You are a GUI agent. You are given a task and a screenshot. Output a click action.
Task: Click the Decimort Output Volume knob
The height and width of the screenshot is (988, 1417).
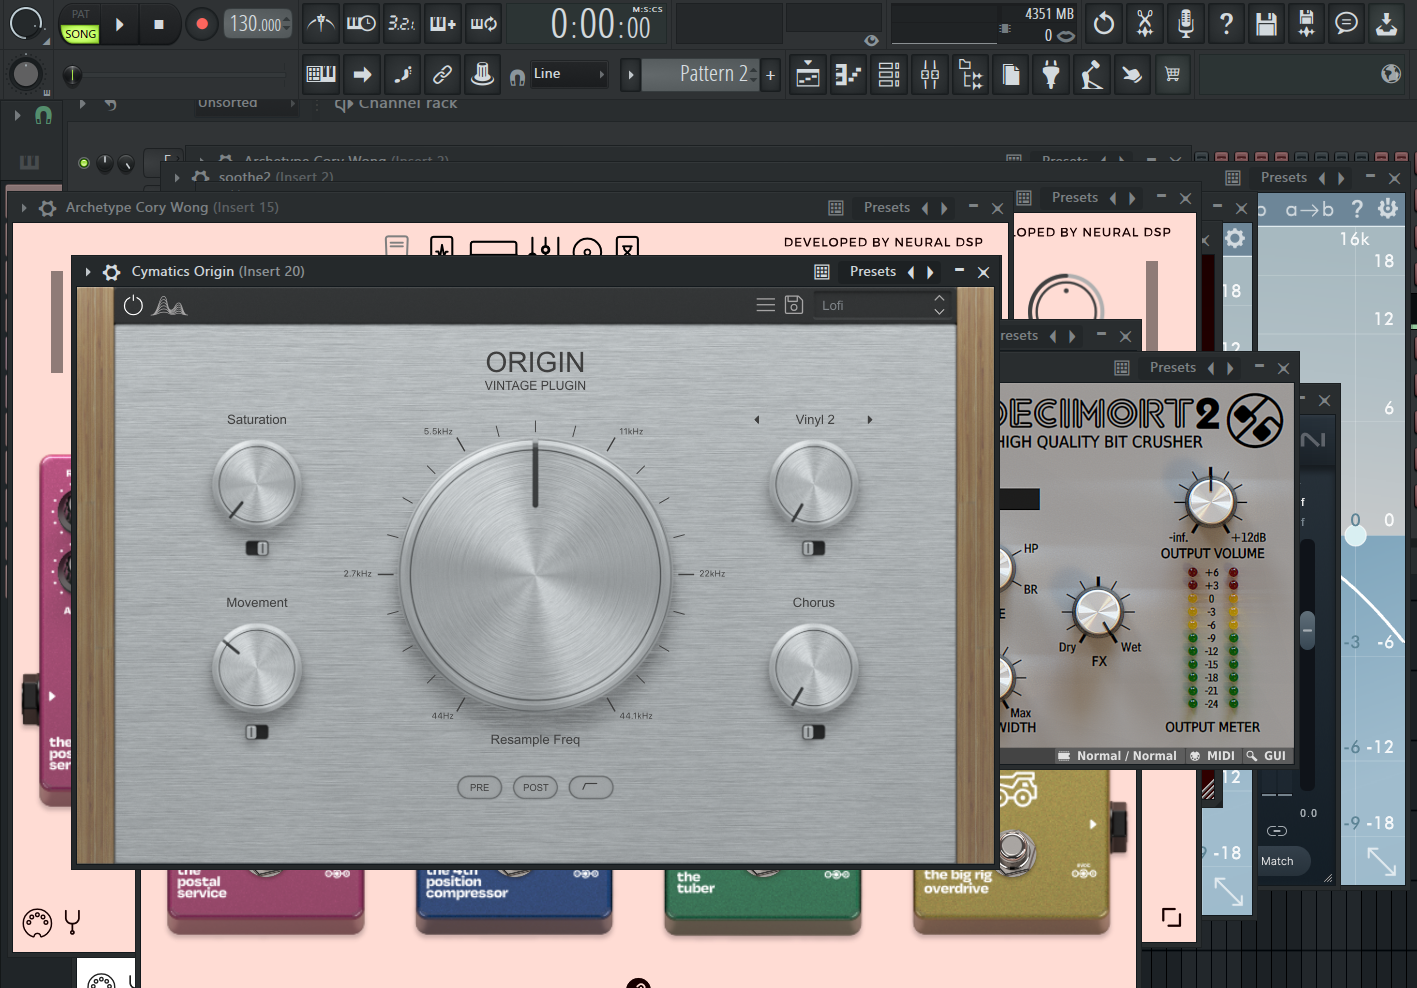tap(1211, 501)
